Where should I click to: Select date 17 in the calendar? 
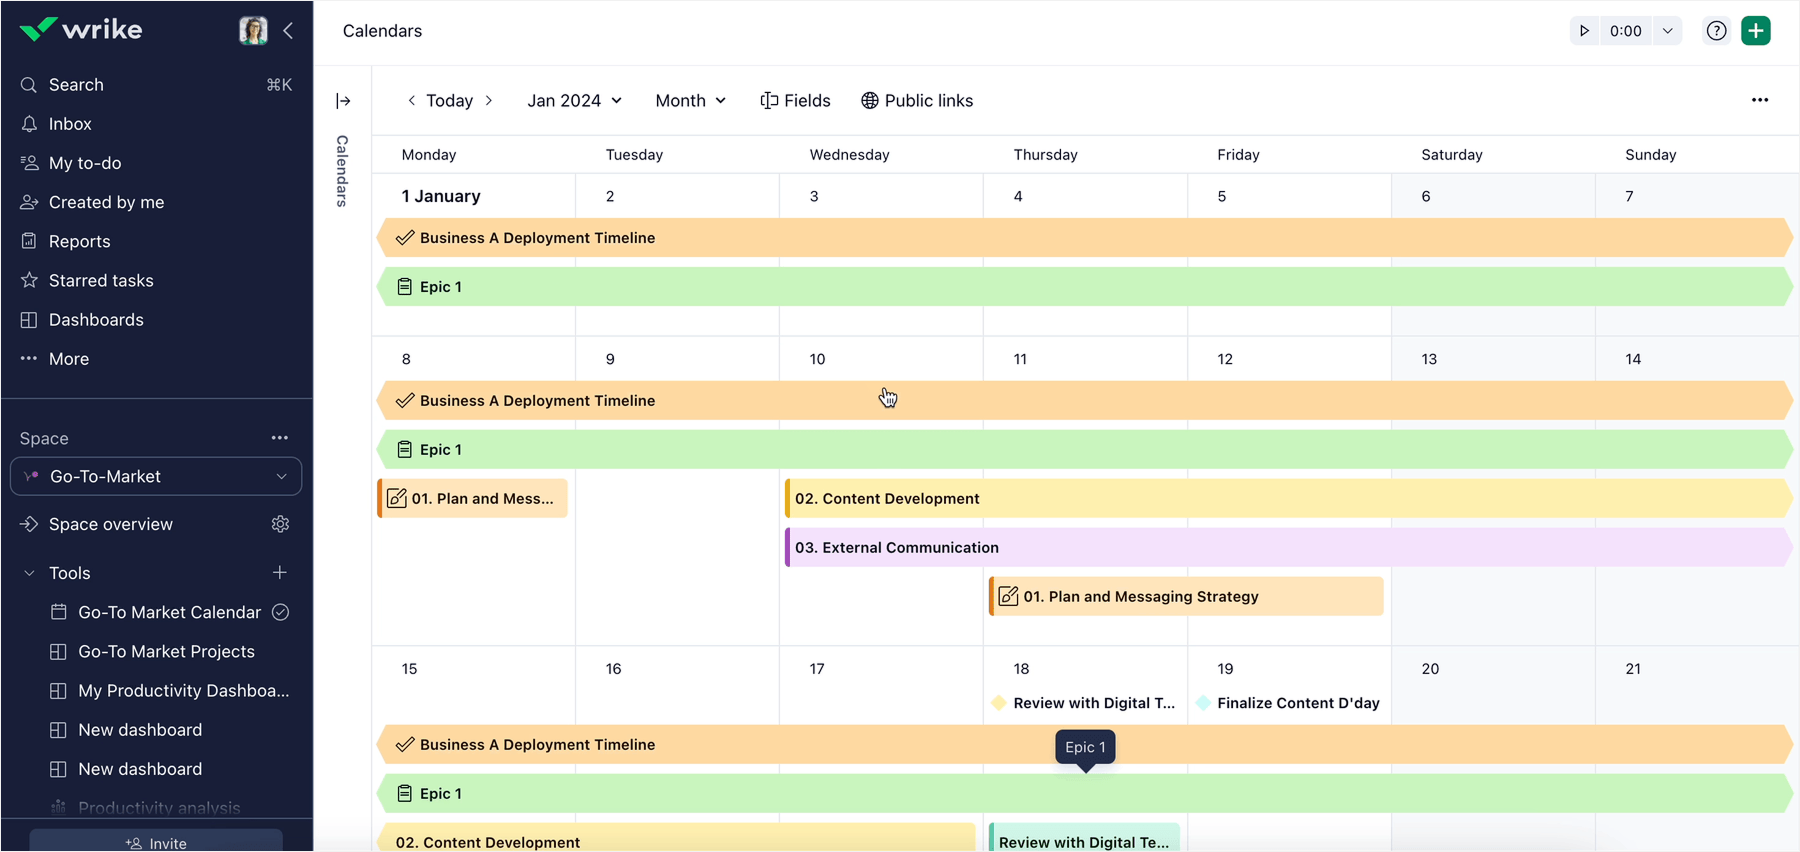click(x=817, y=669)
